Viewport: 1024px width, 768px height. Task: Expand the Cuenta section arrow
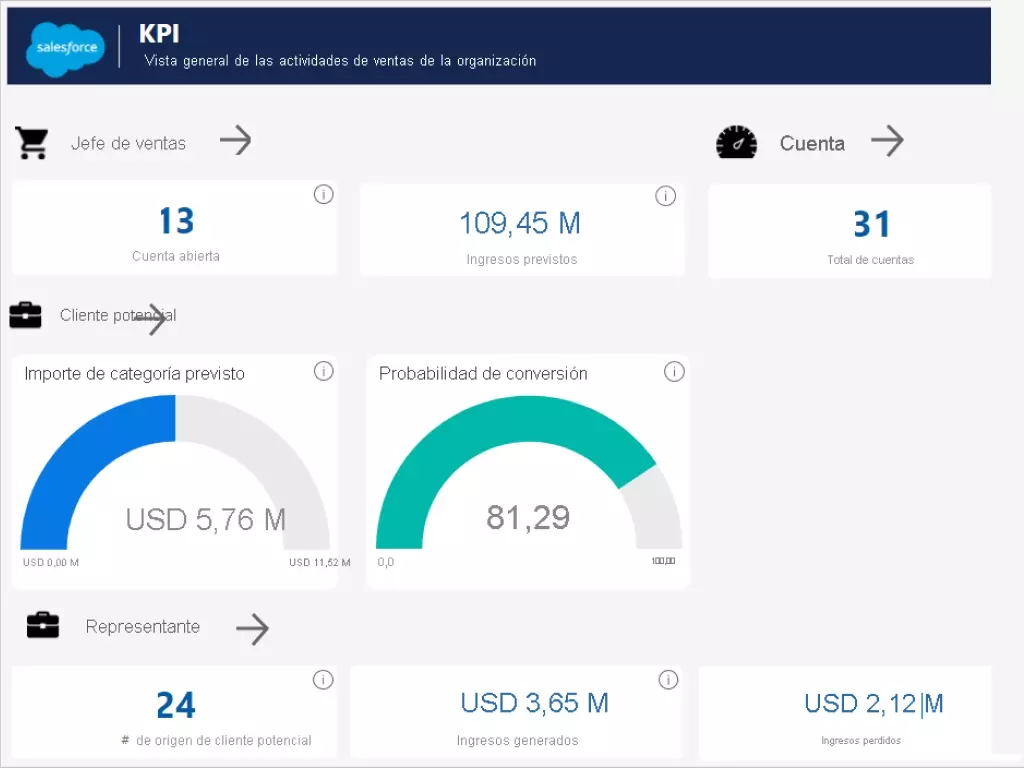pos(888,142)
